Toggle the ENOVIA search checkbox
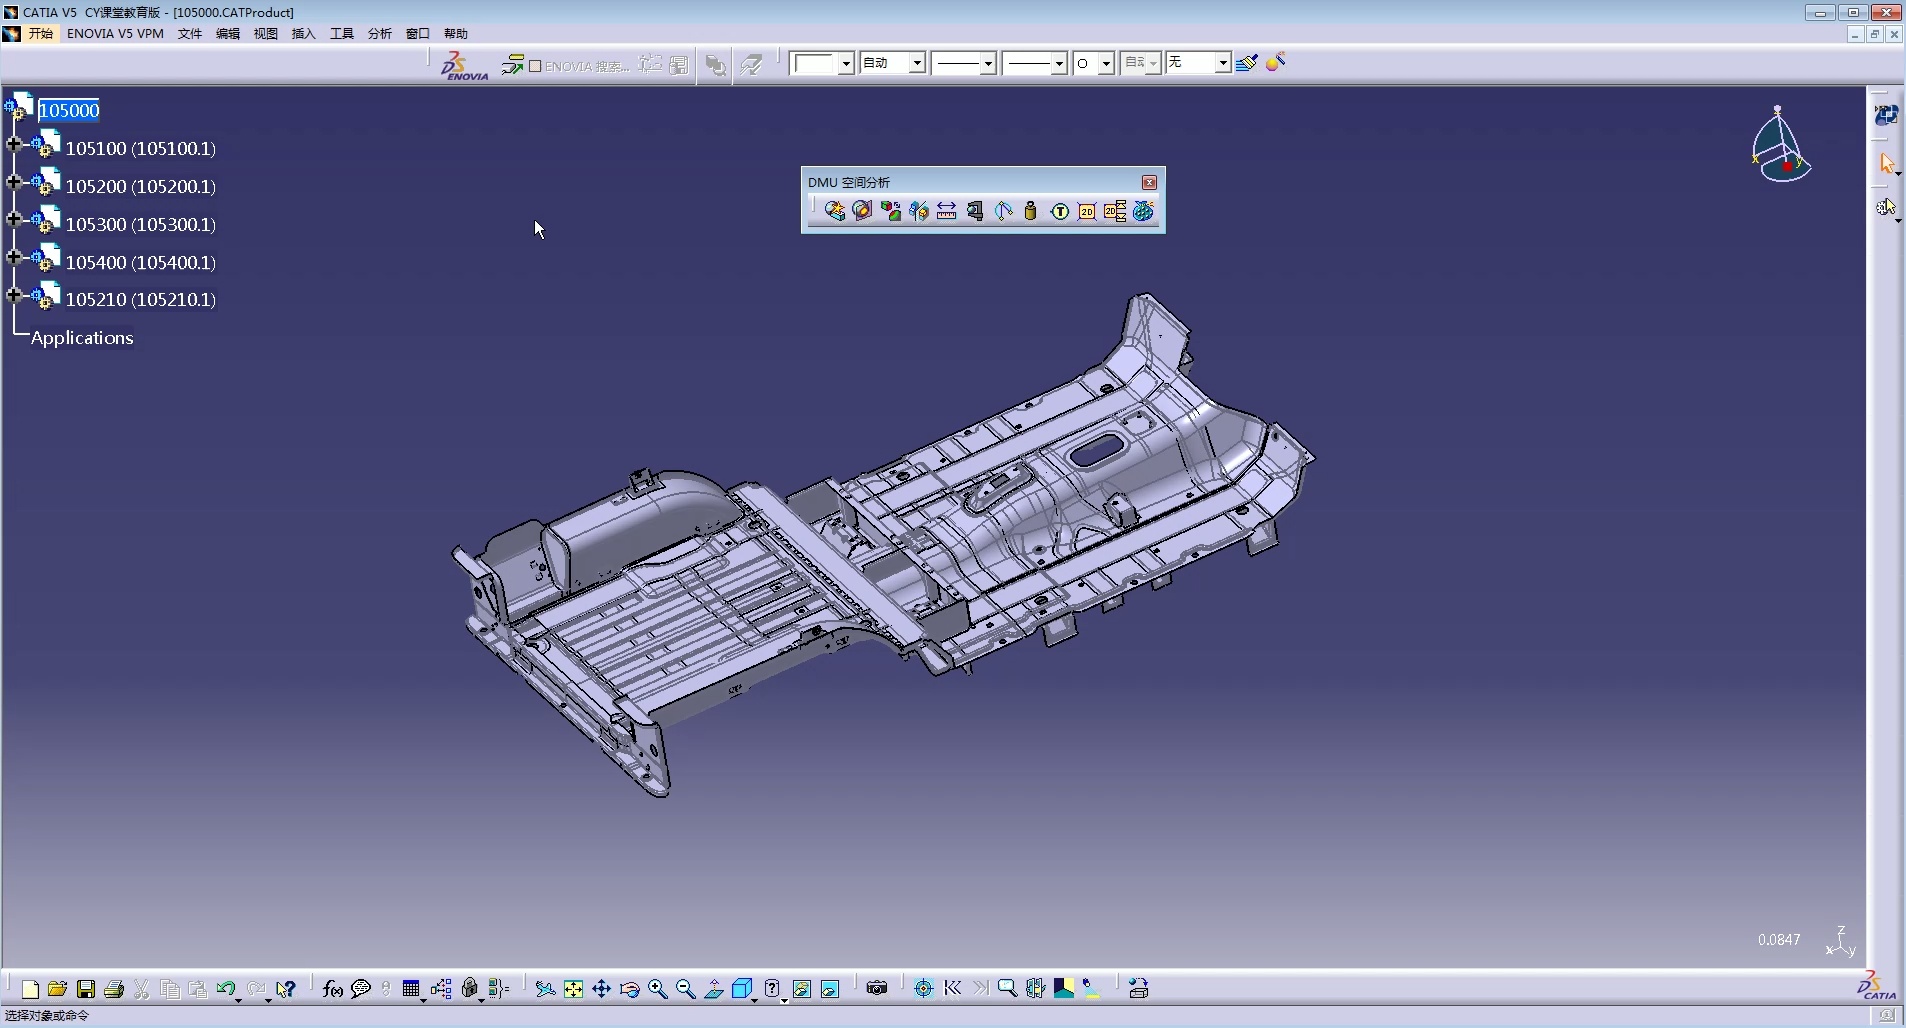This screenshot has height=1028, width=1906. 535,66
